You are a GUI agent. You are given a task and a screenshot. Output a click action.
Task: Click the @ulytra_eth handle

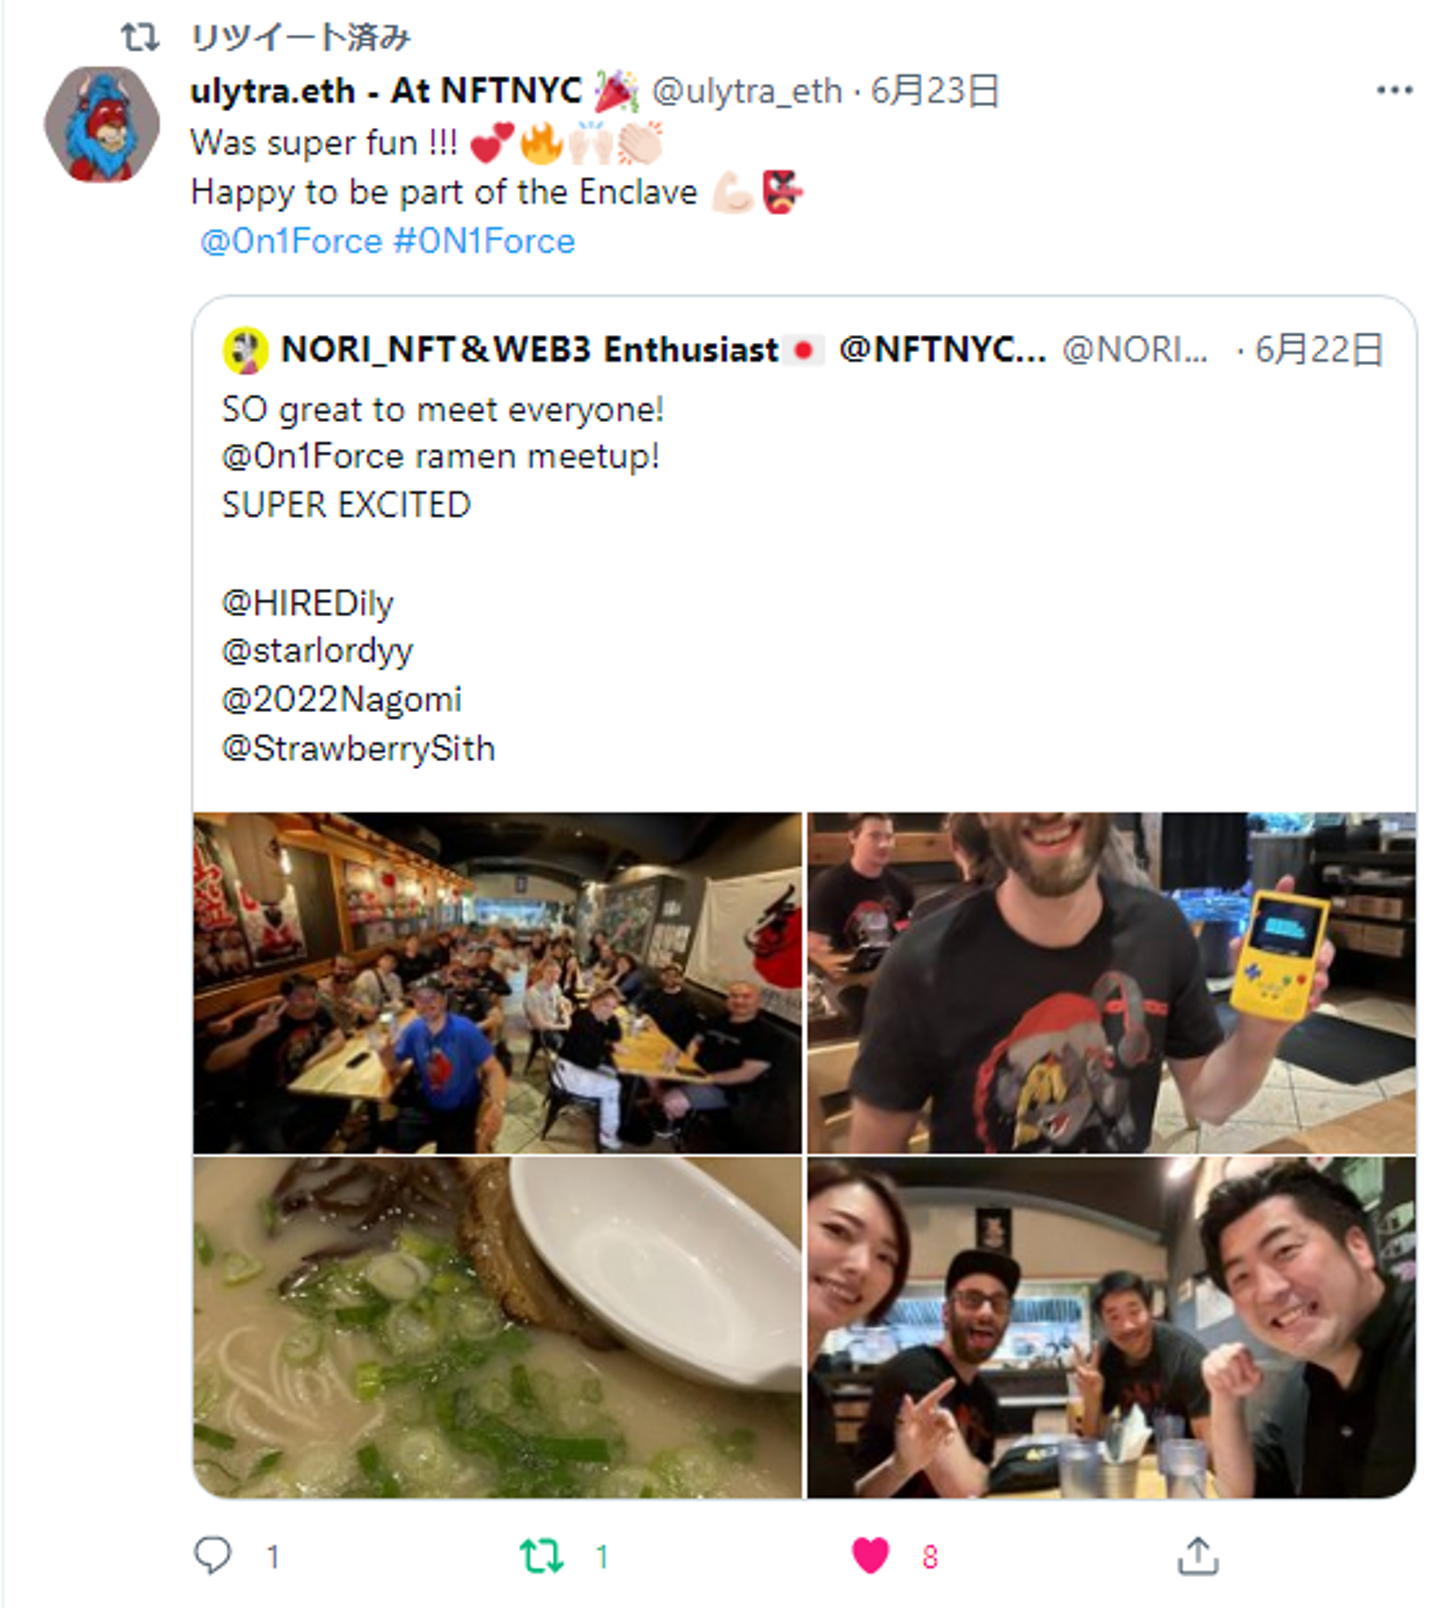[x=747, y=91]
